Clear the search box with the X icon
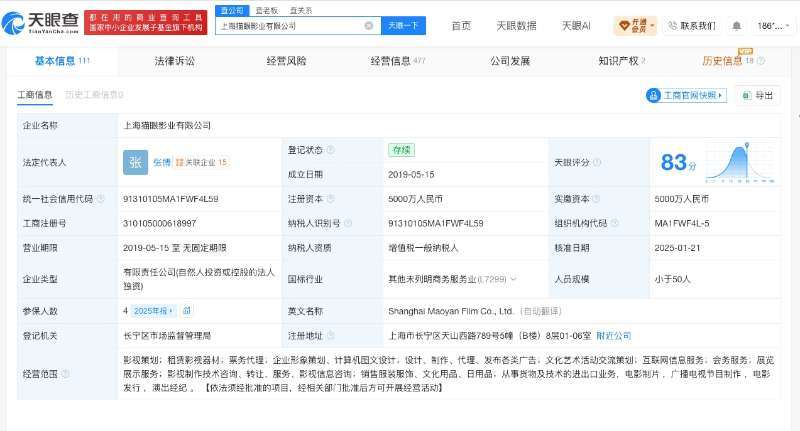Image resolution: width=800 pixels, height=431 pixels. [x=368, y=26]
